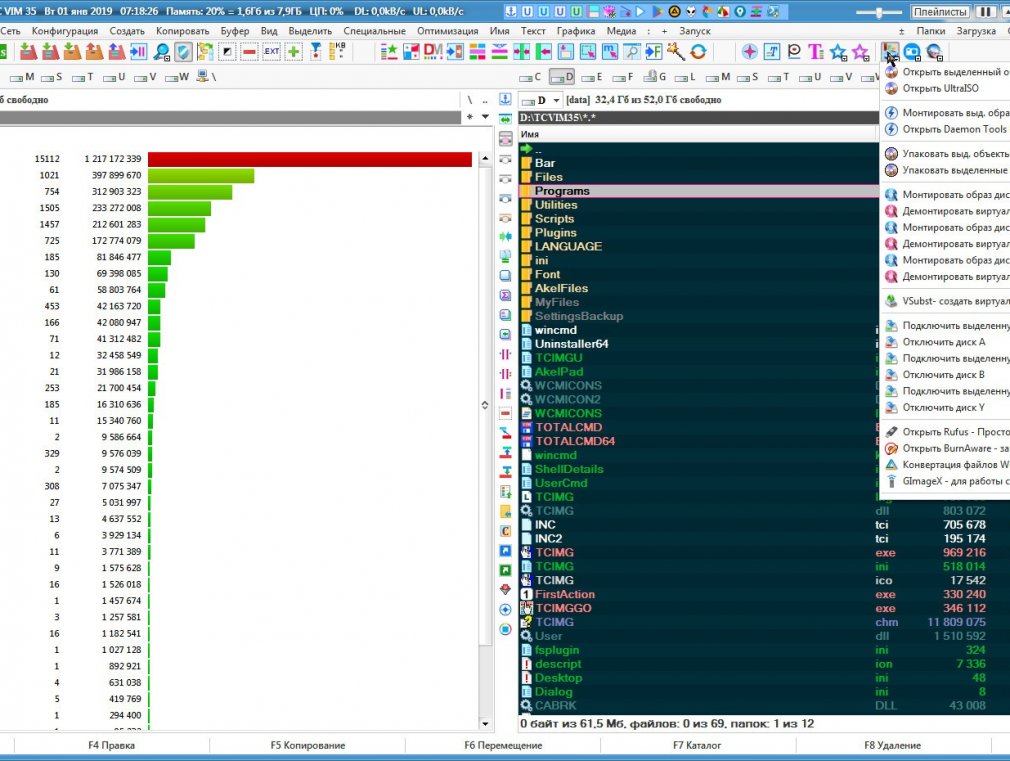Toggle the pause button in the title bar

(985, 12)
